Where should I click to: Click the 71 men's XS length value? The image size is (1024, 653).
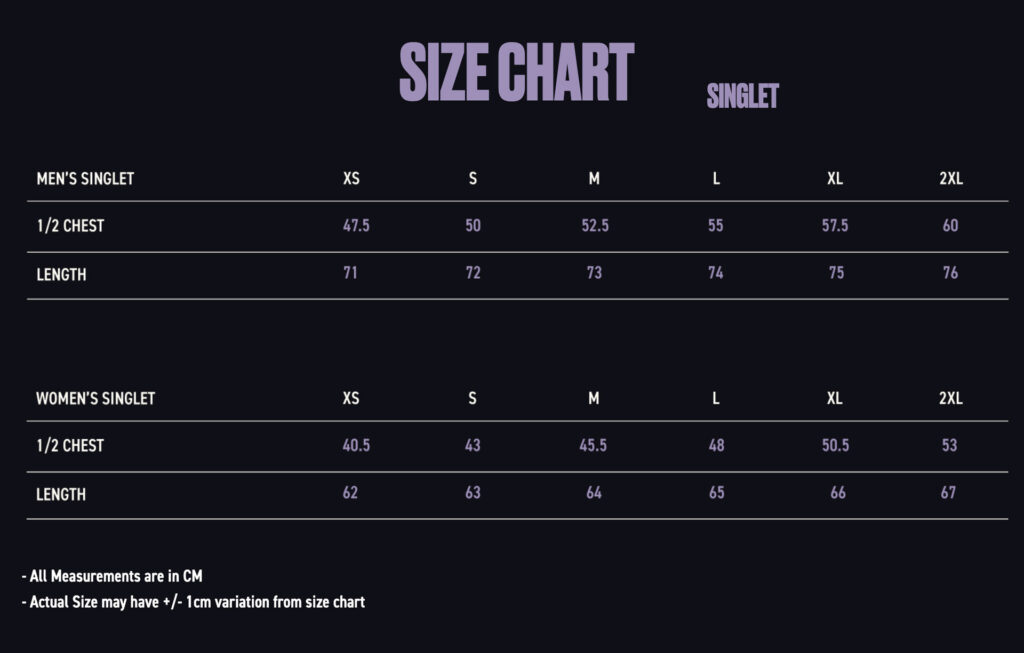351,273
